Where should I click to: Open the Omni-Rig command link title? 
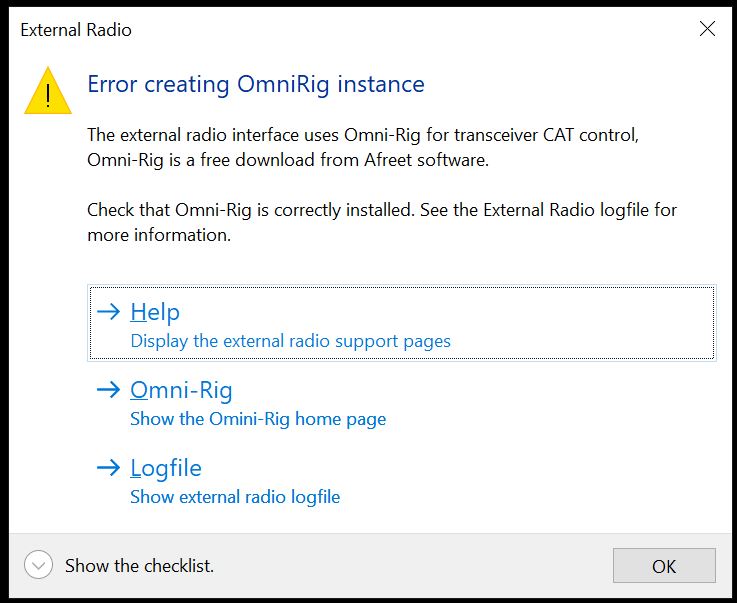tap(181, 390)
